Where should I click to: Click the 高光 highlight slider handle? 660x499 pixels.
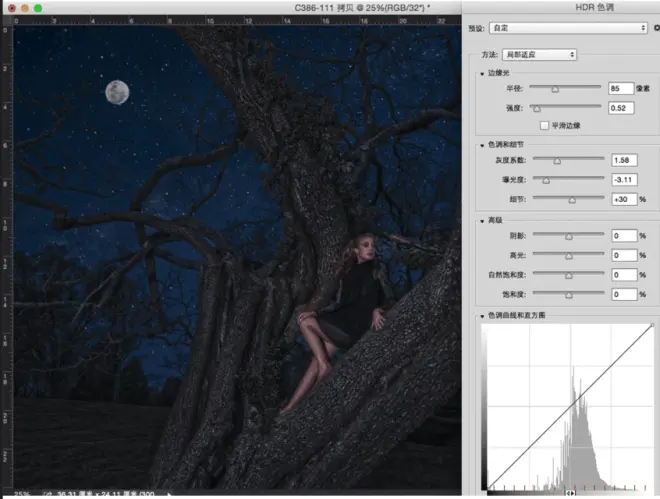(569, 256)
